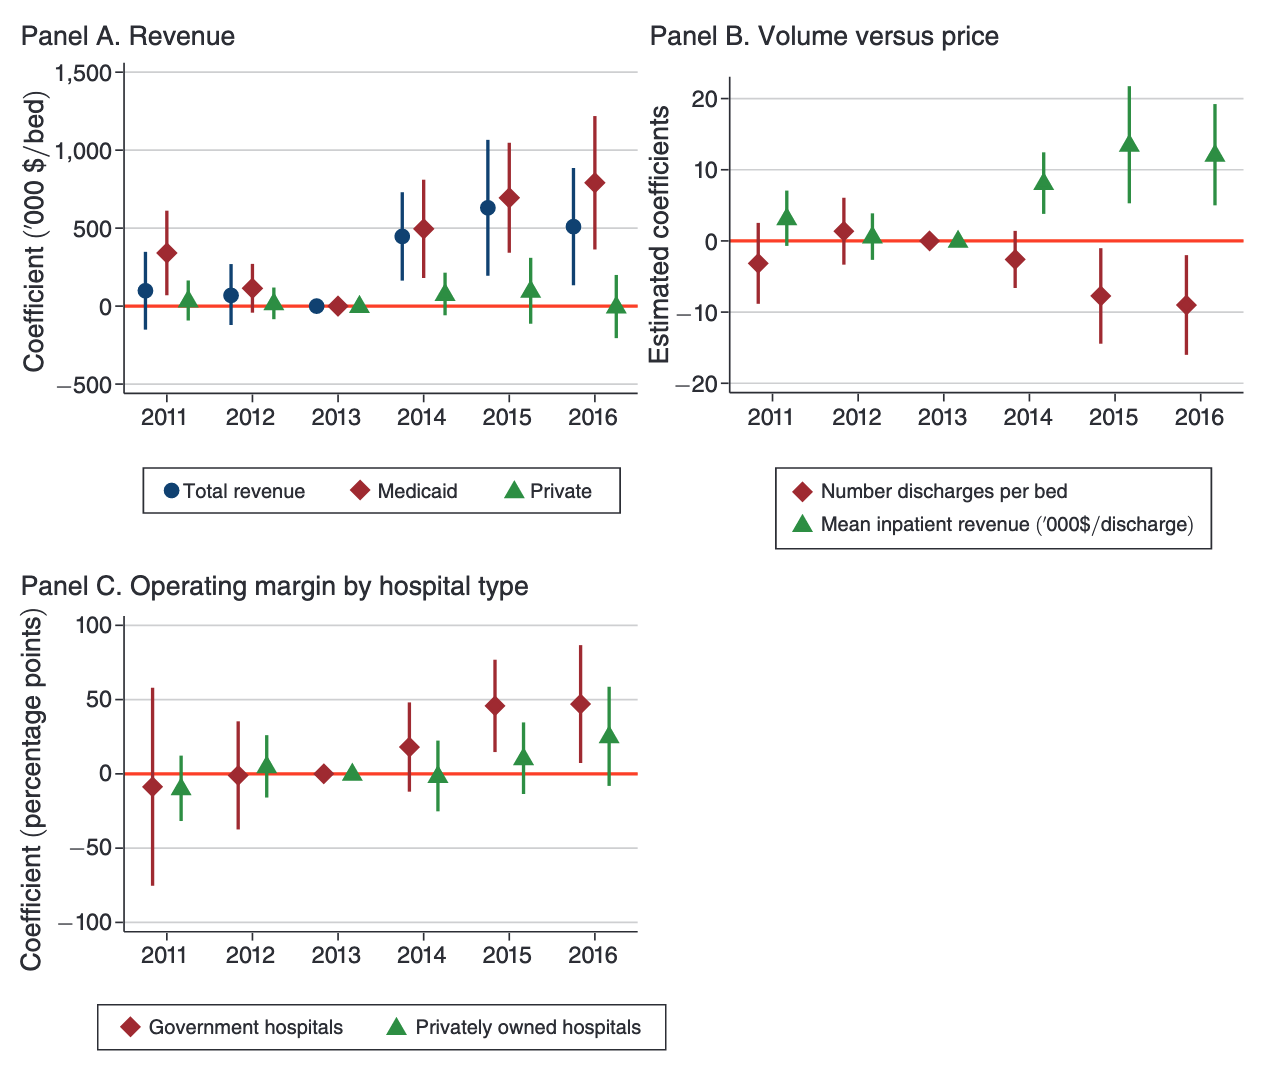The image size is (1278, 1082).
Task: Click the blue Total revenue legend circle
Action: (172, 491)
